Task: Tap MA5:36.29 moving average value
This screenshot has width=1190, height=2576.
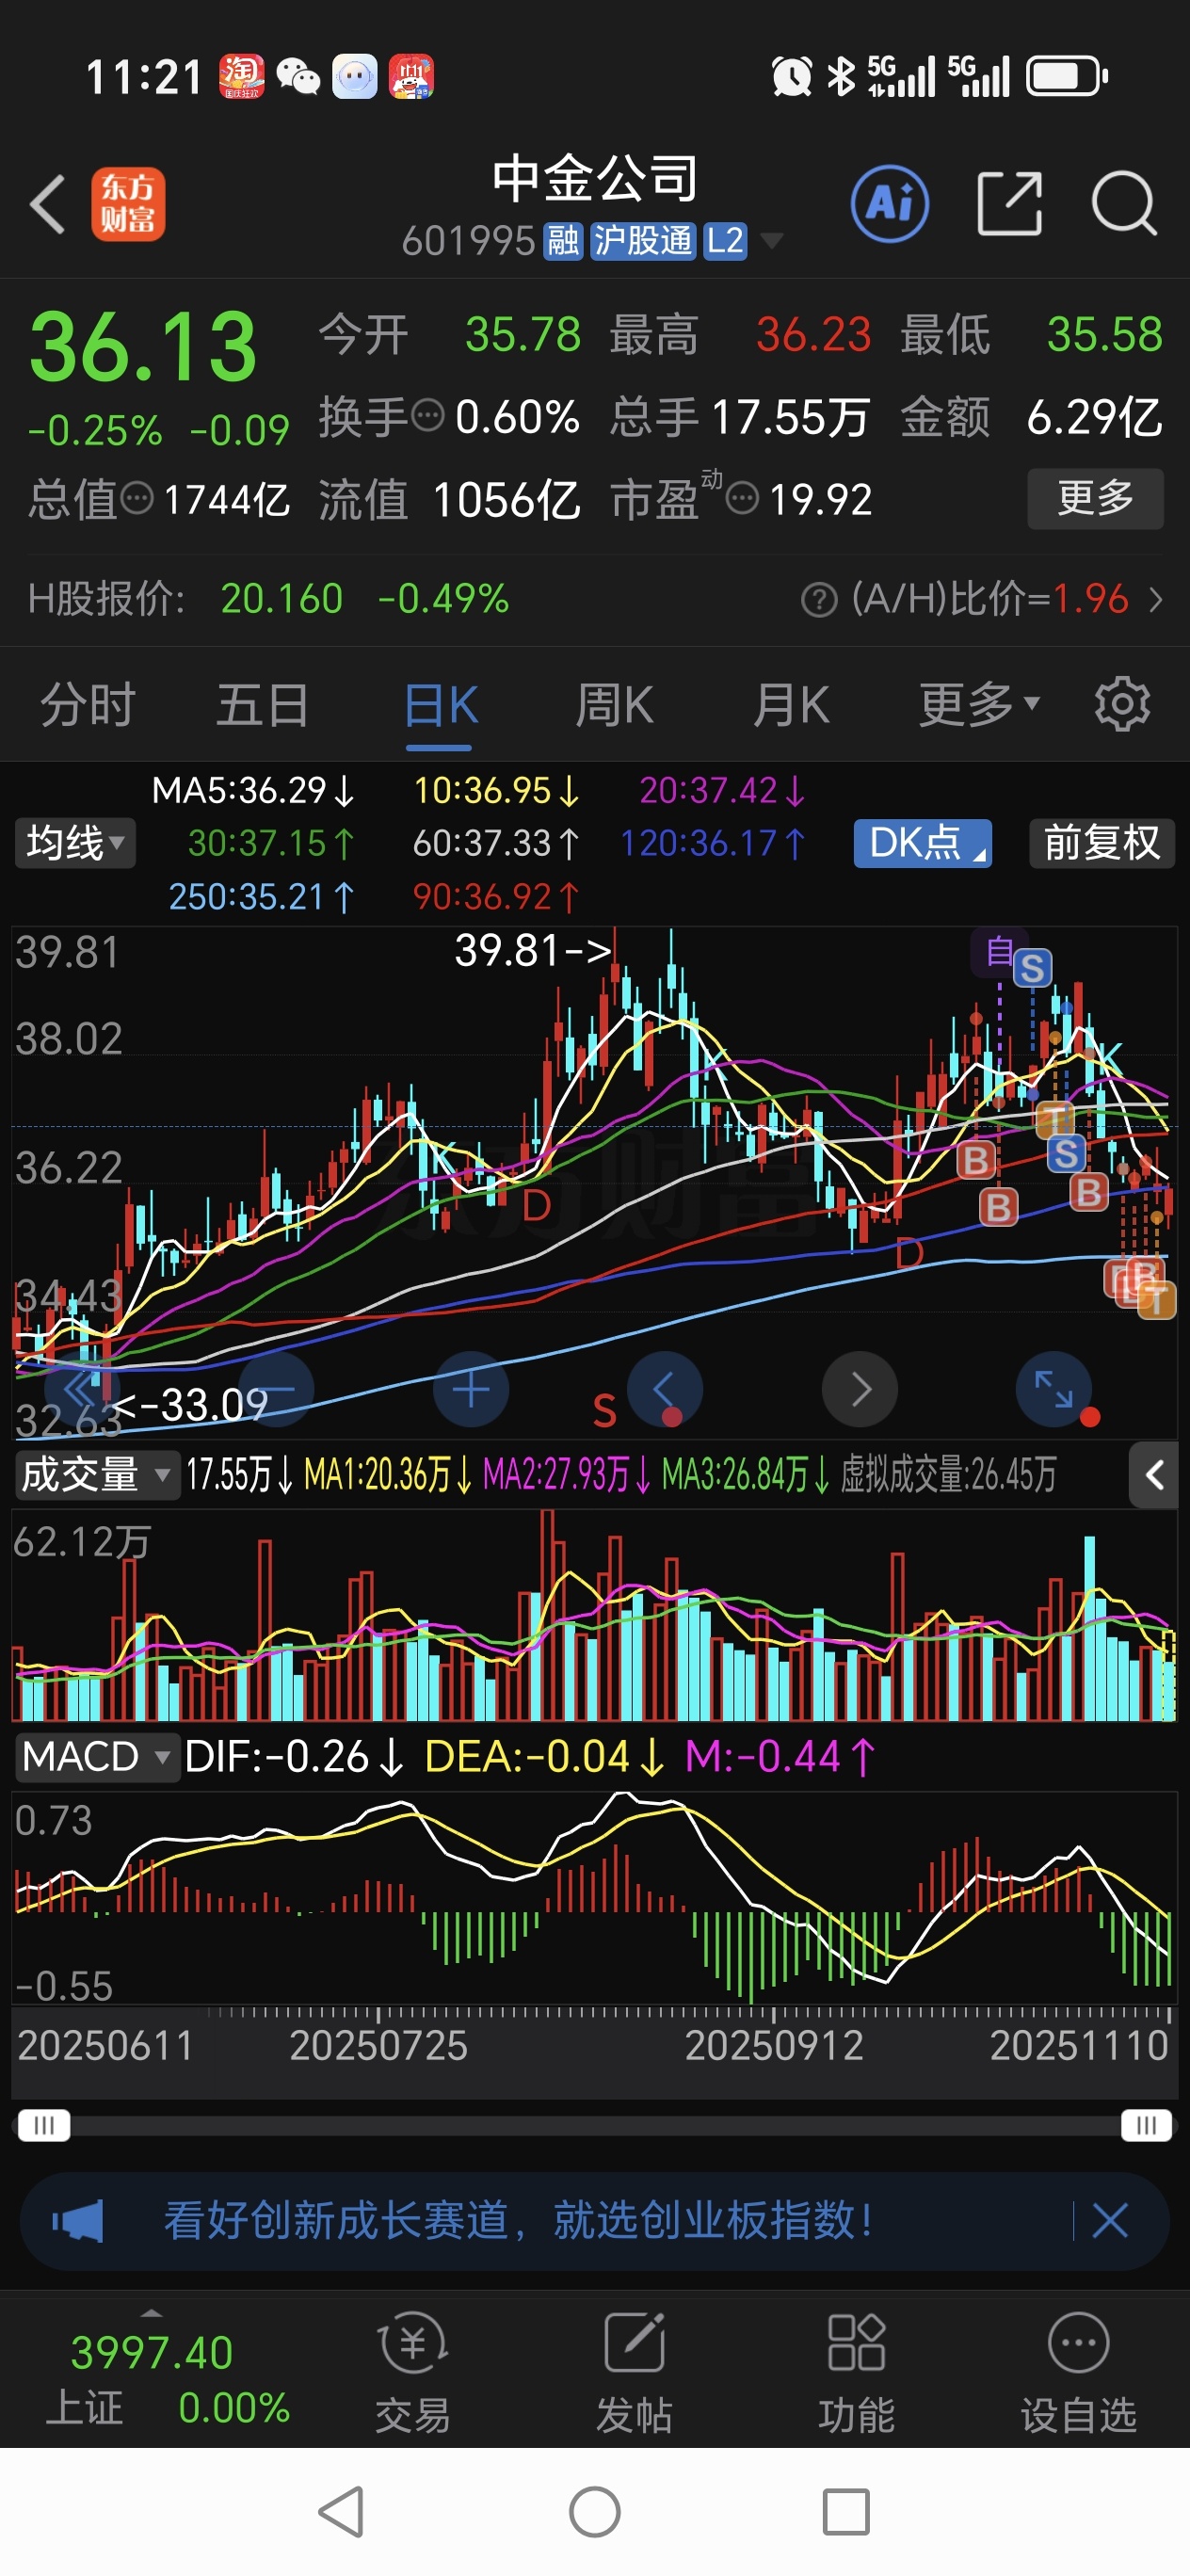Action: pyautogui.click(x=253, y=791)
